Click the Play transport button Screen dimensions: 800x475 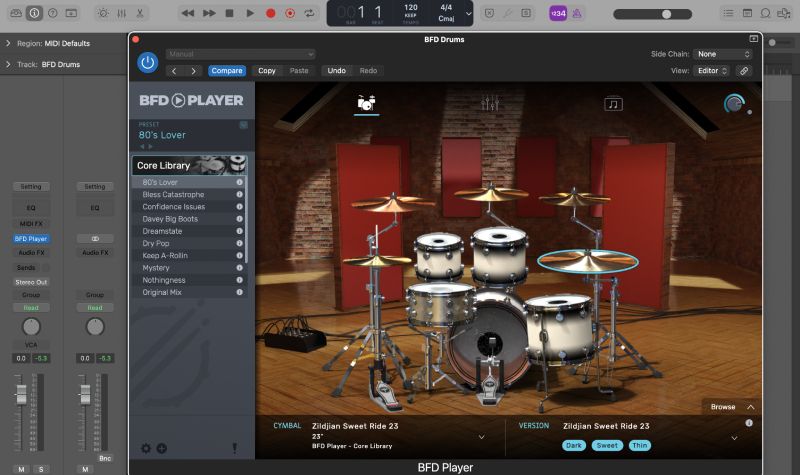click(250, 13)
